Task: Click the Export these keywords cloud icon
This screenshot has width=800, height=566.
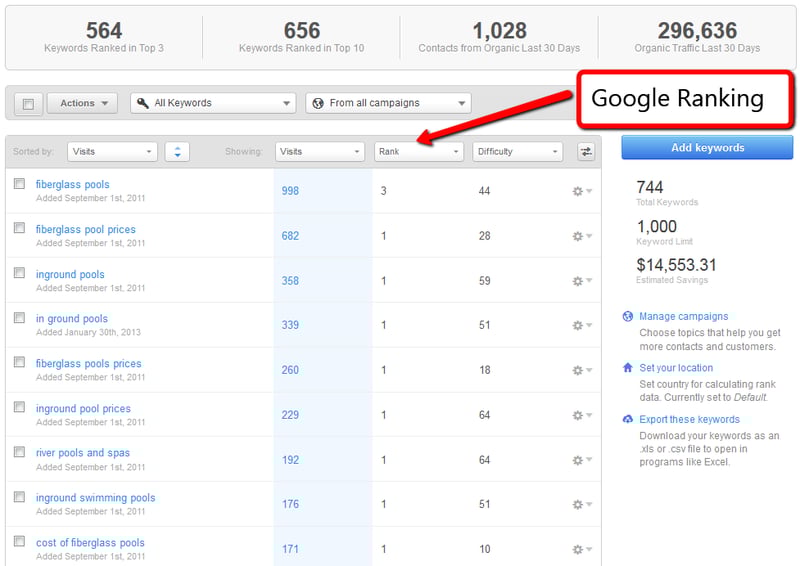Action: pos(628,420)
